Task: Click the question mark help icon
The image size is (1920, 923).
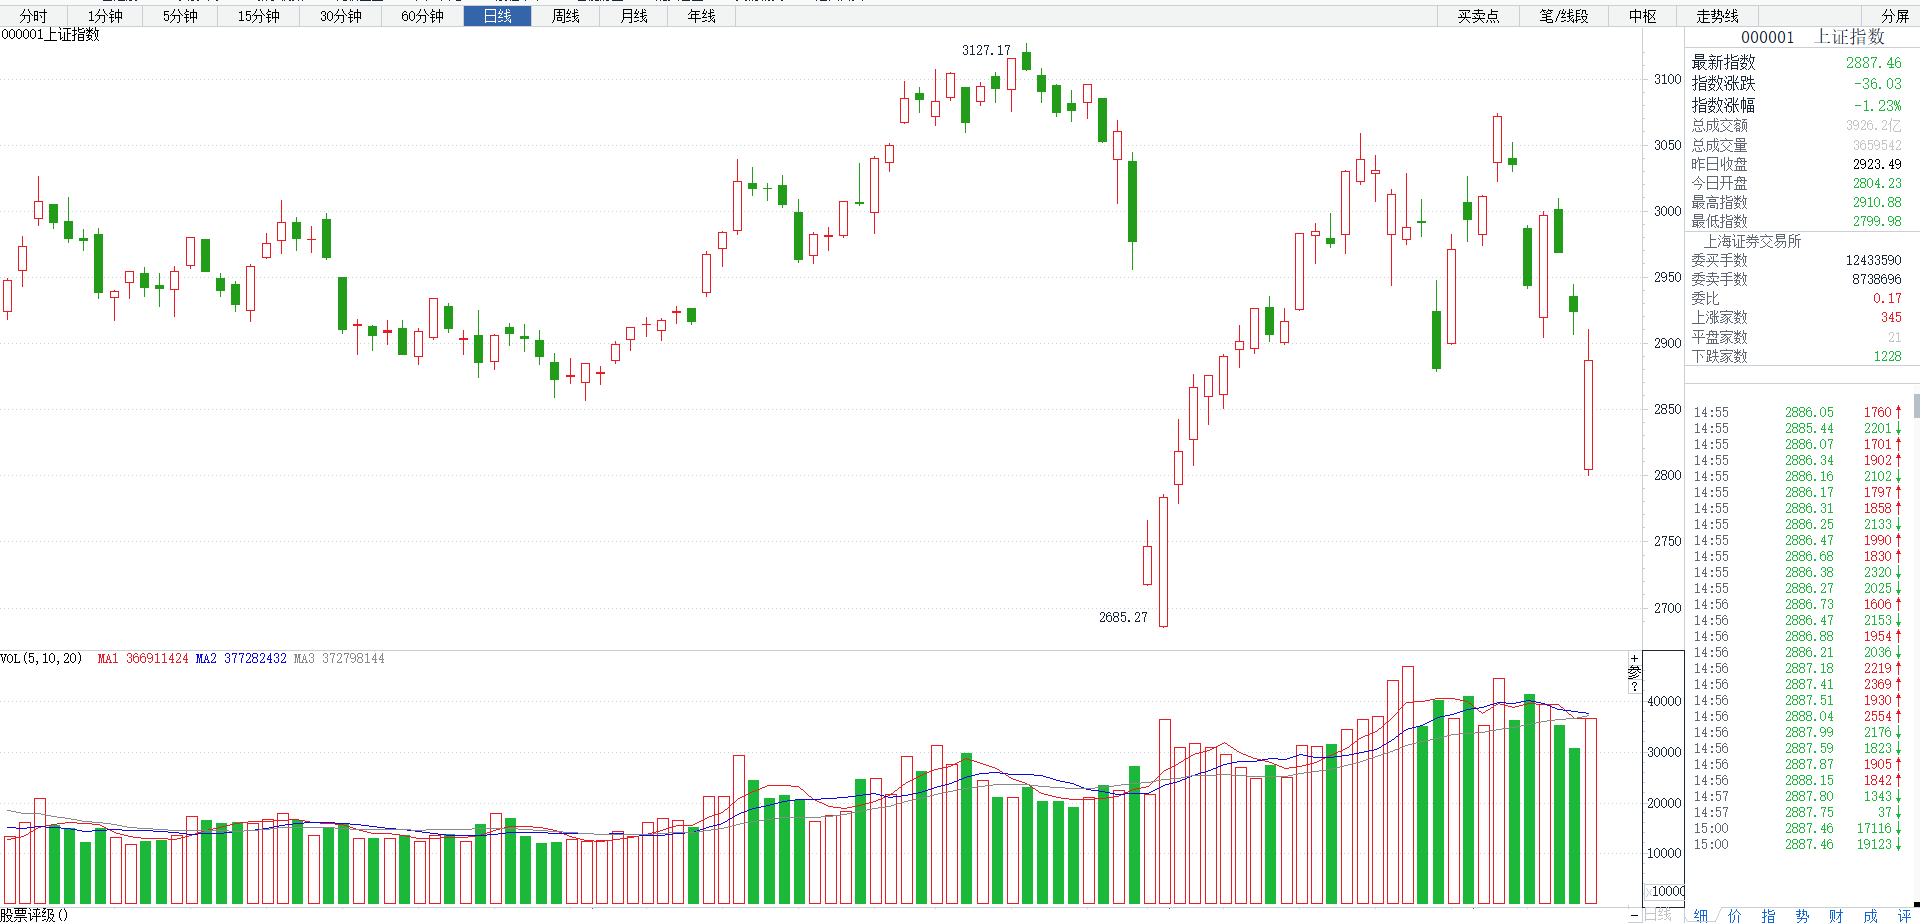Action: [x=1634, y=686]
